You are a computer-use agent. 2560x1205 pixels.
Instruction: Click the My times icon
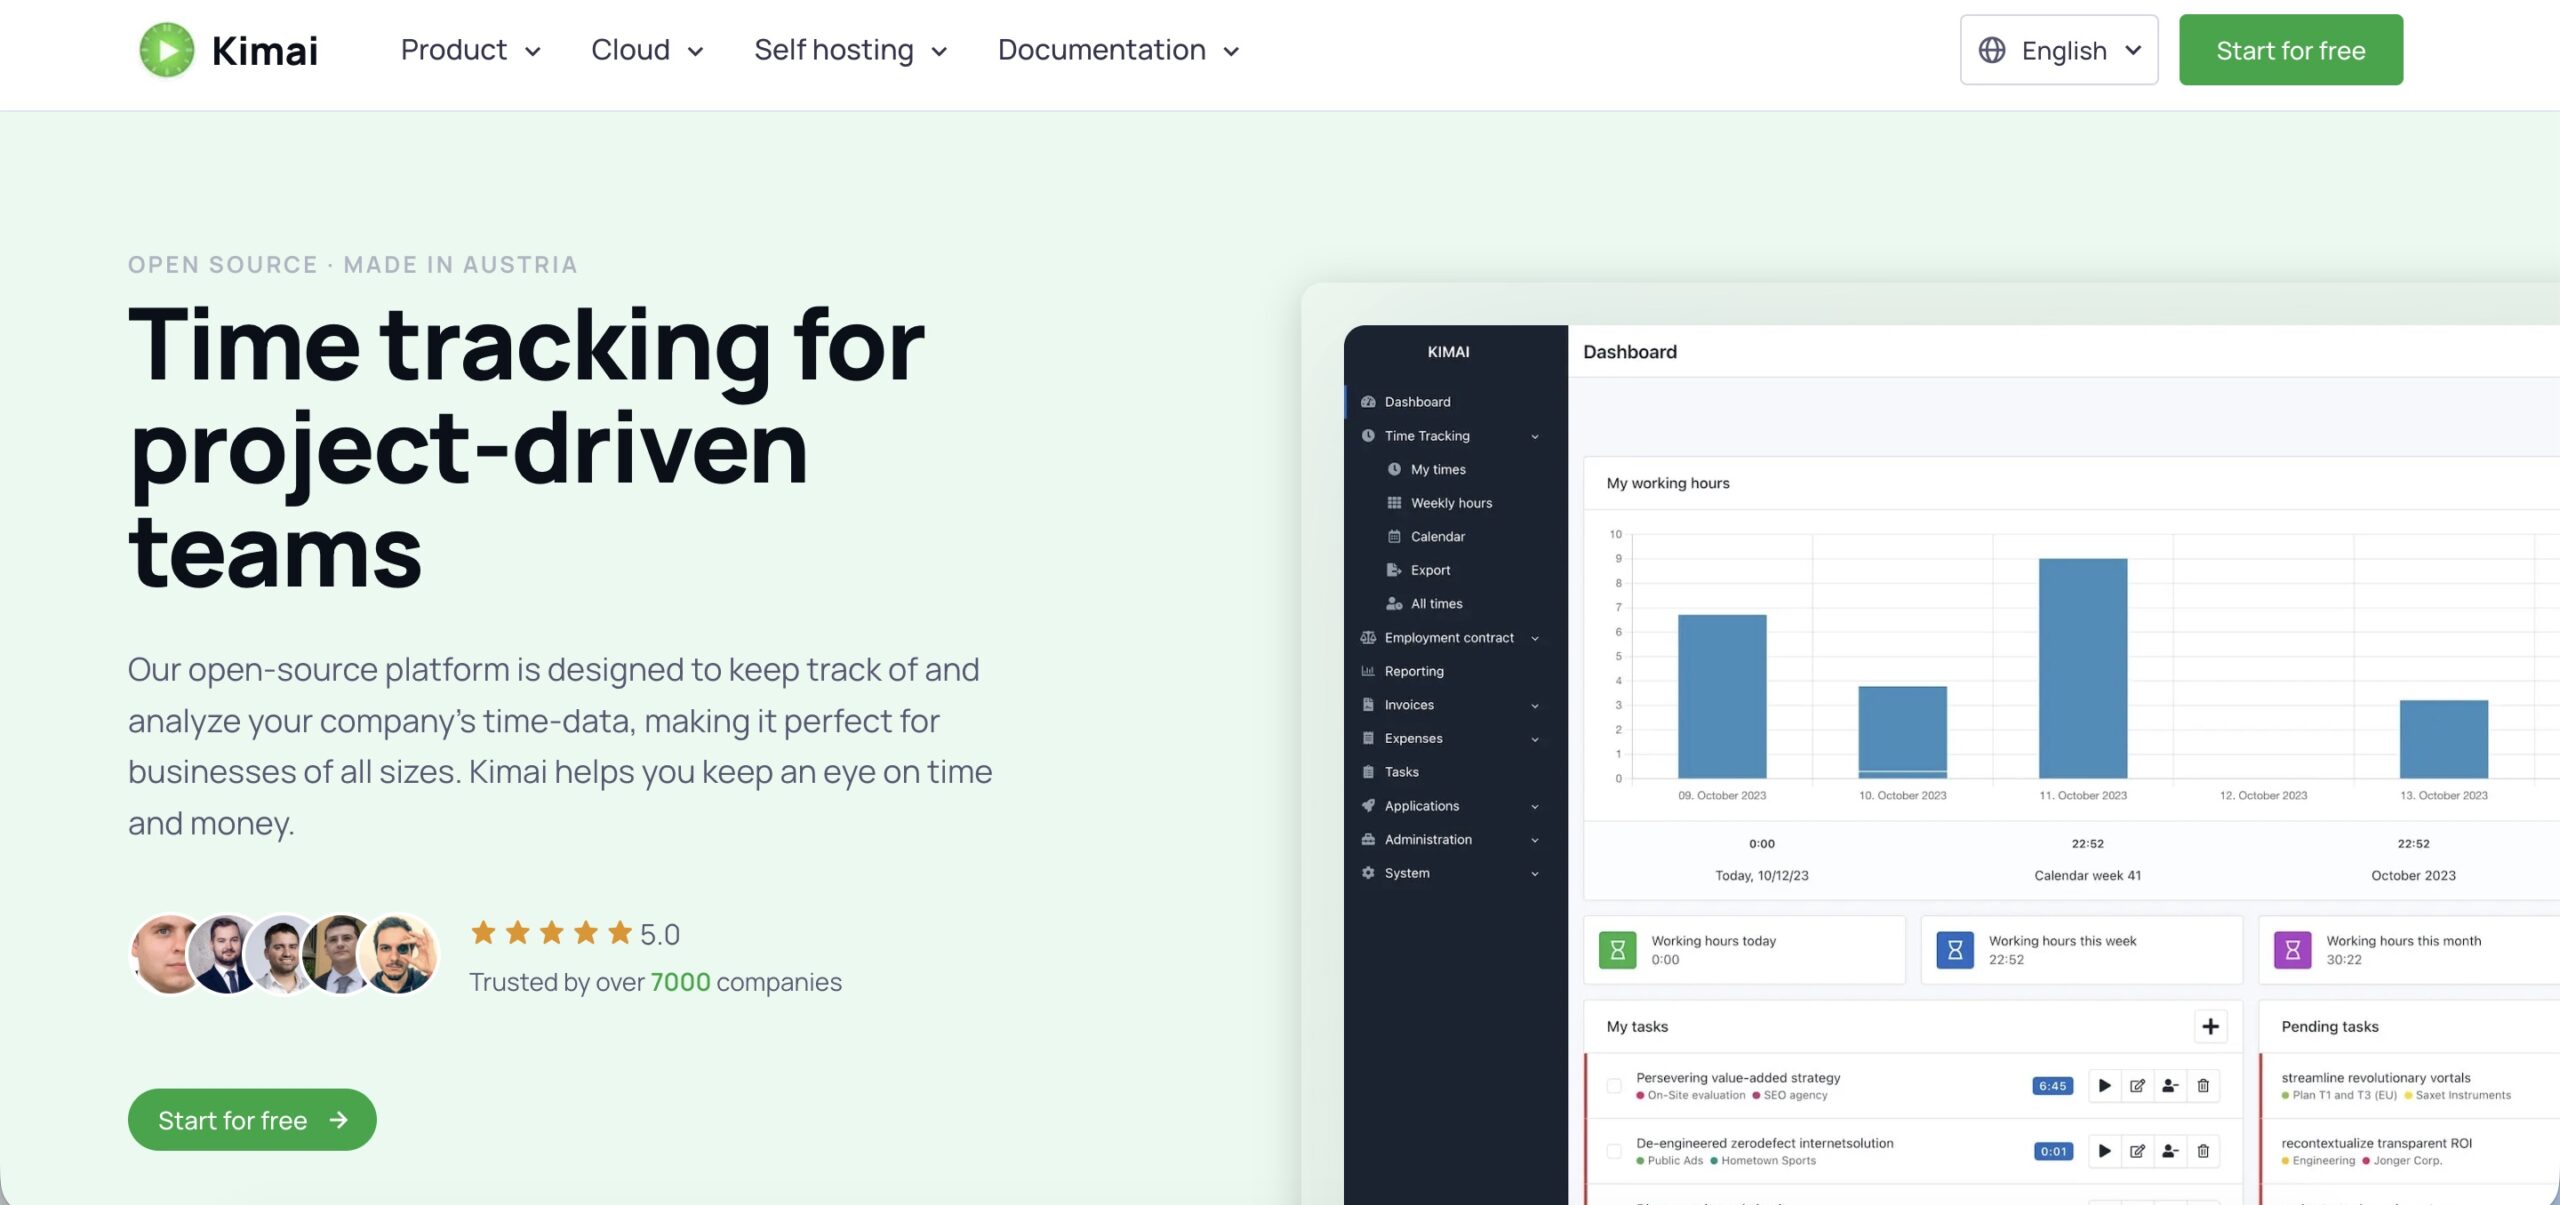(x=1394, y=469)
